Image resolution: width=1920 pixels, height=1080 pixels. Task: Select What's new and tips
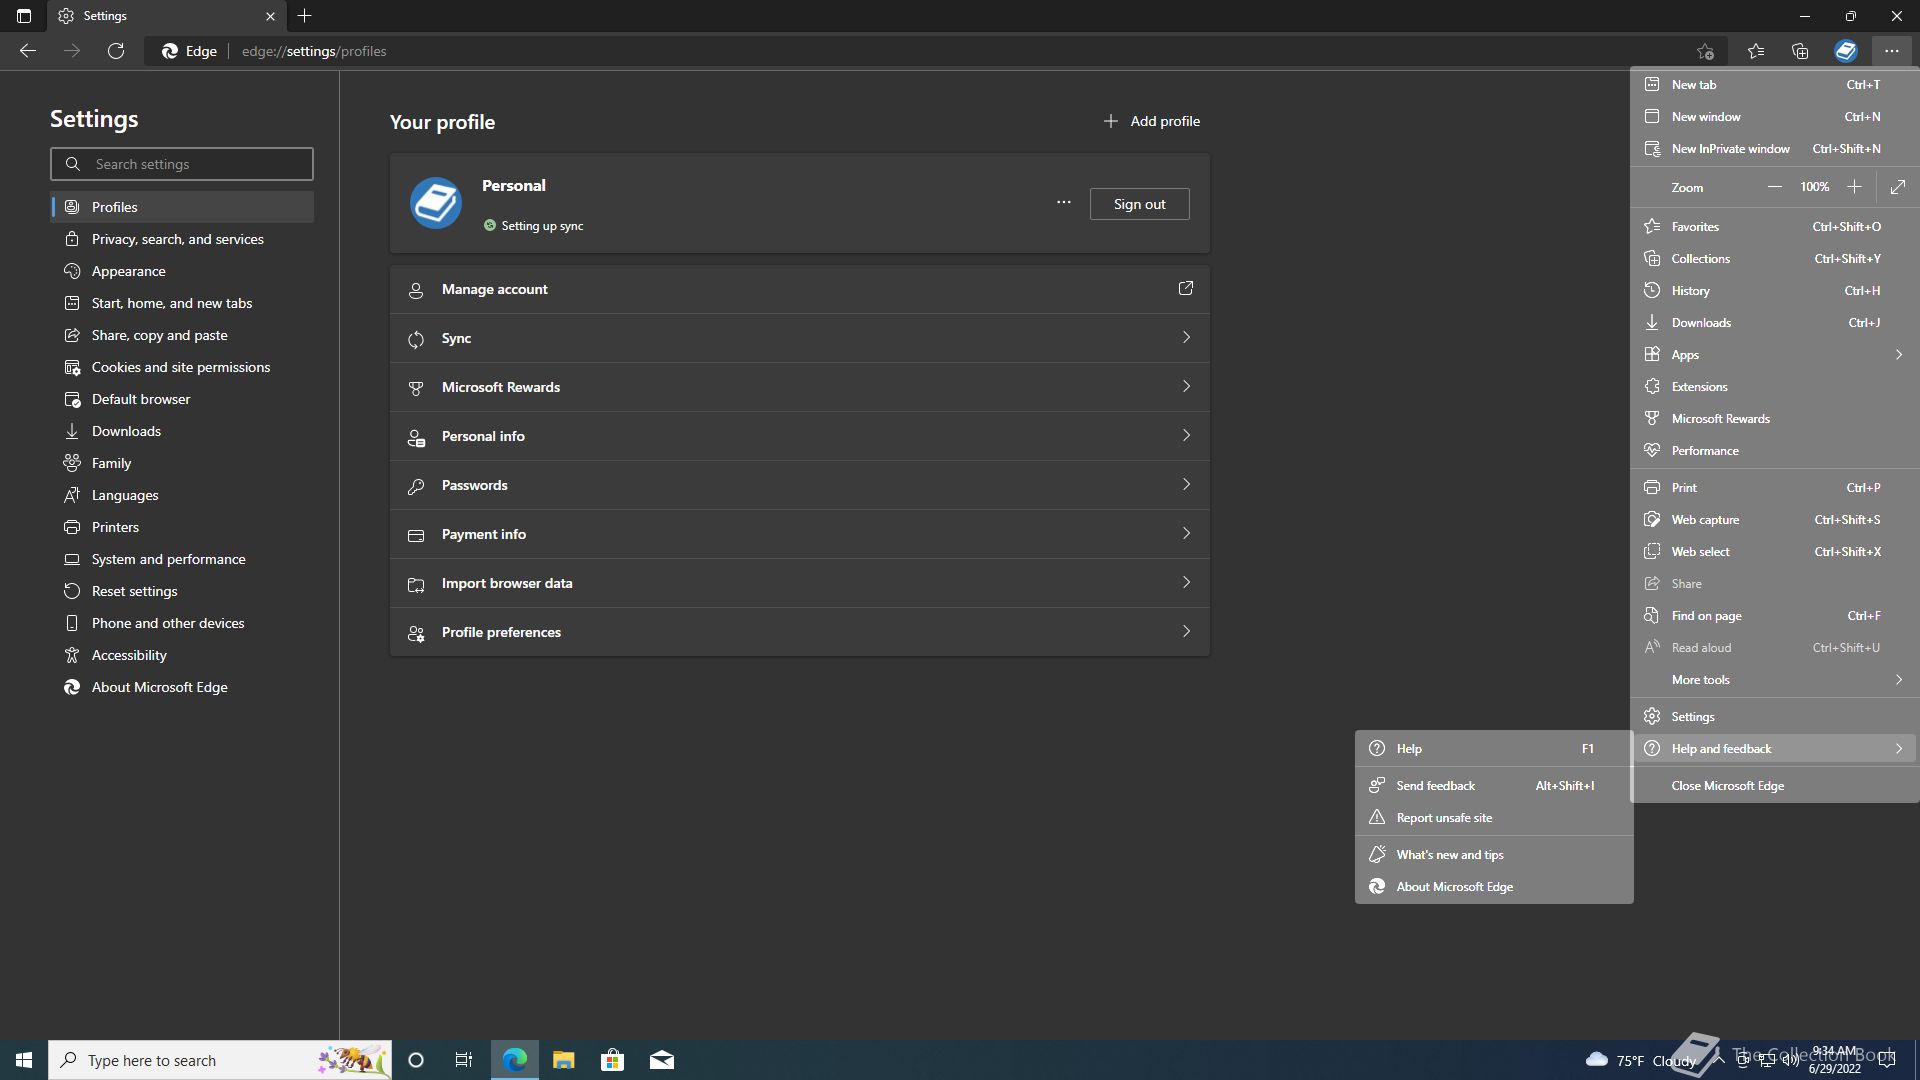coord(1494,855)
